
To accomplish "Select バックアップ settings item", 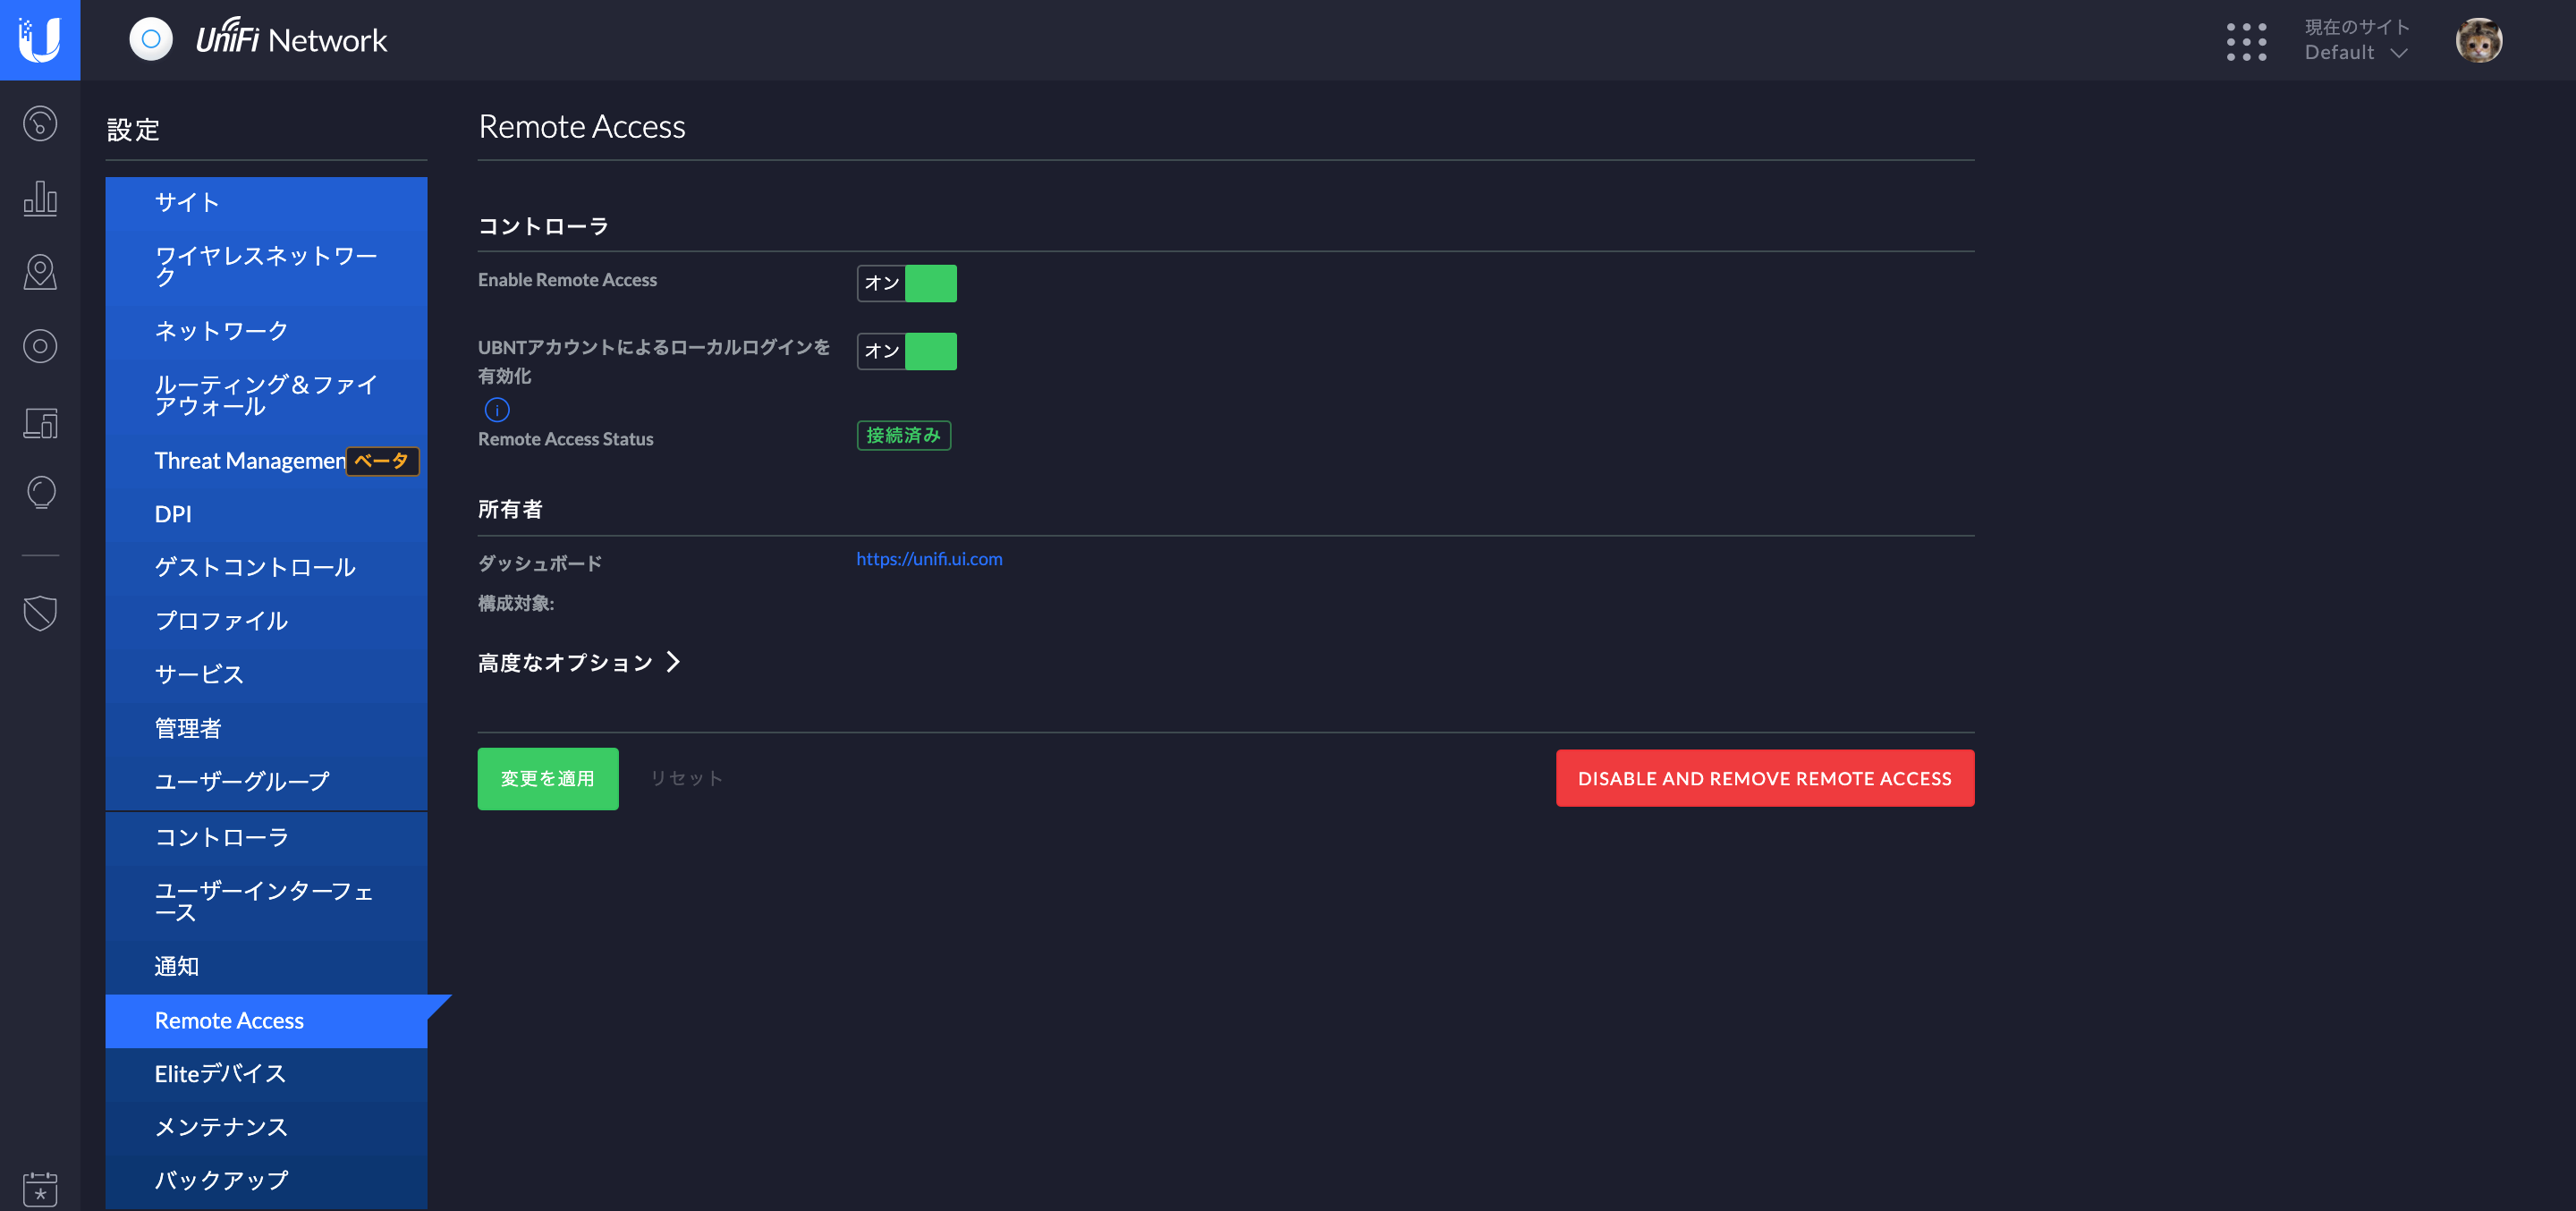I will point(266,1181).
